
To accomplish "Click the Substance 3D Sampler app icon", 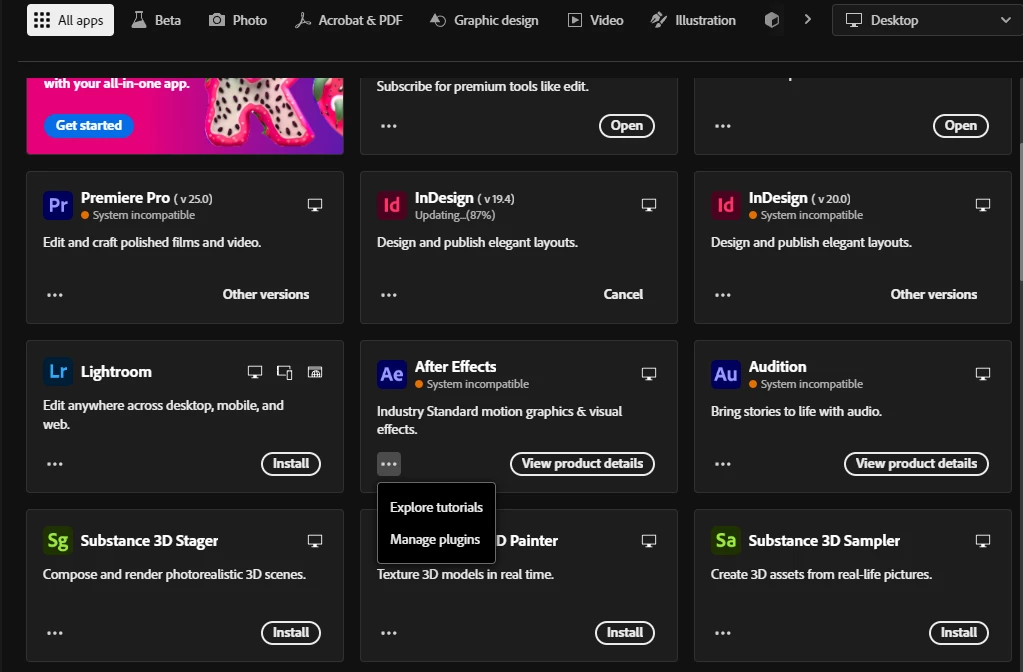I will point(725,541).
